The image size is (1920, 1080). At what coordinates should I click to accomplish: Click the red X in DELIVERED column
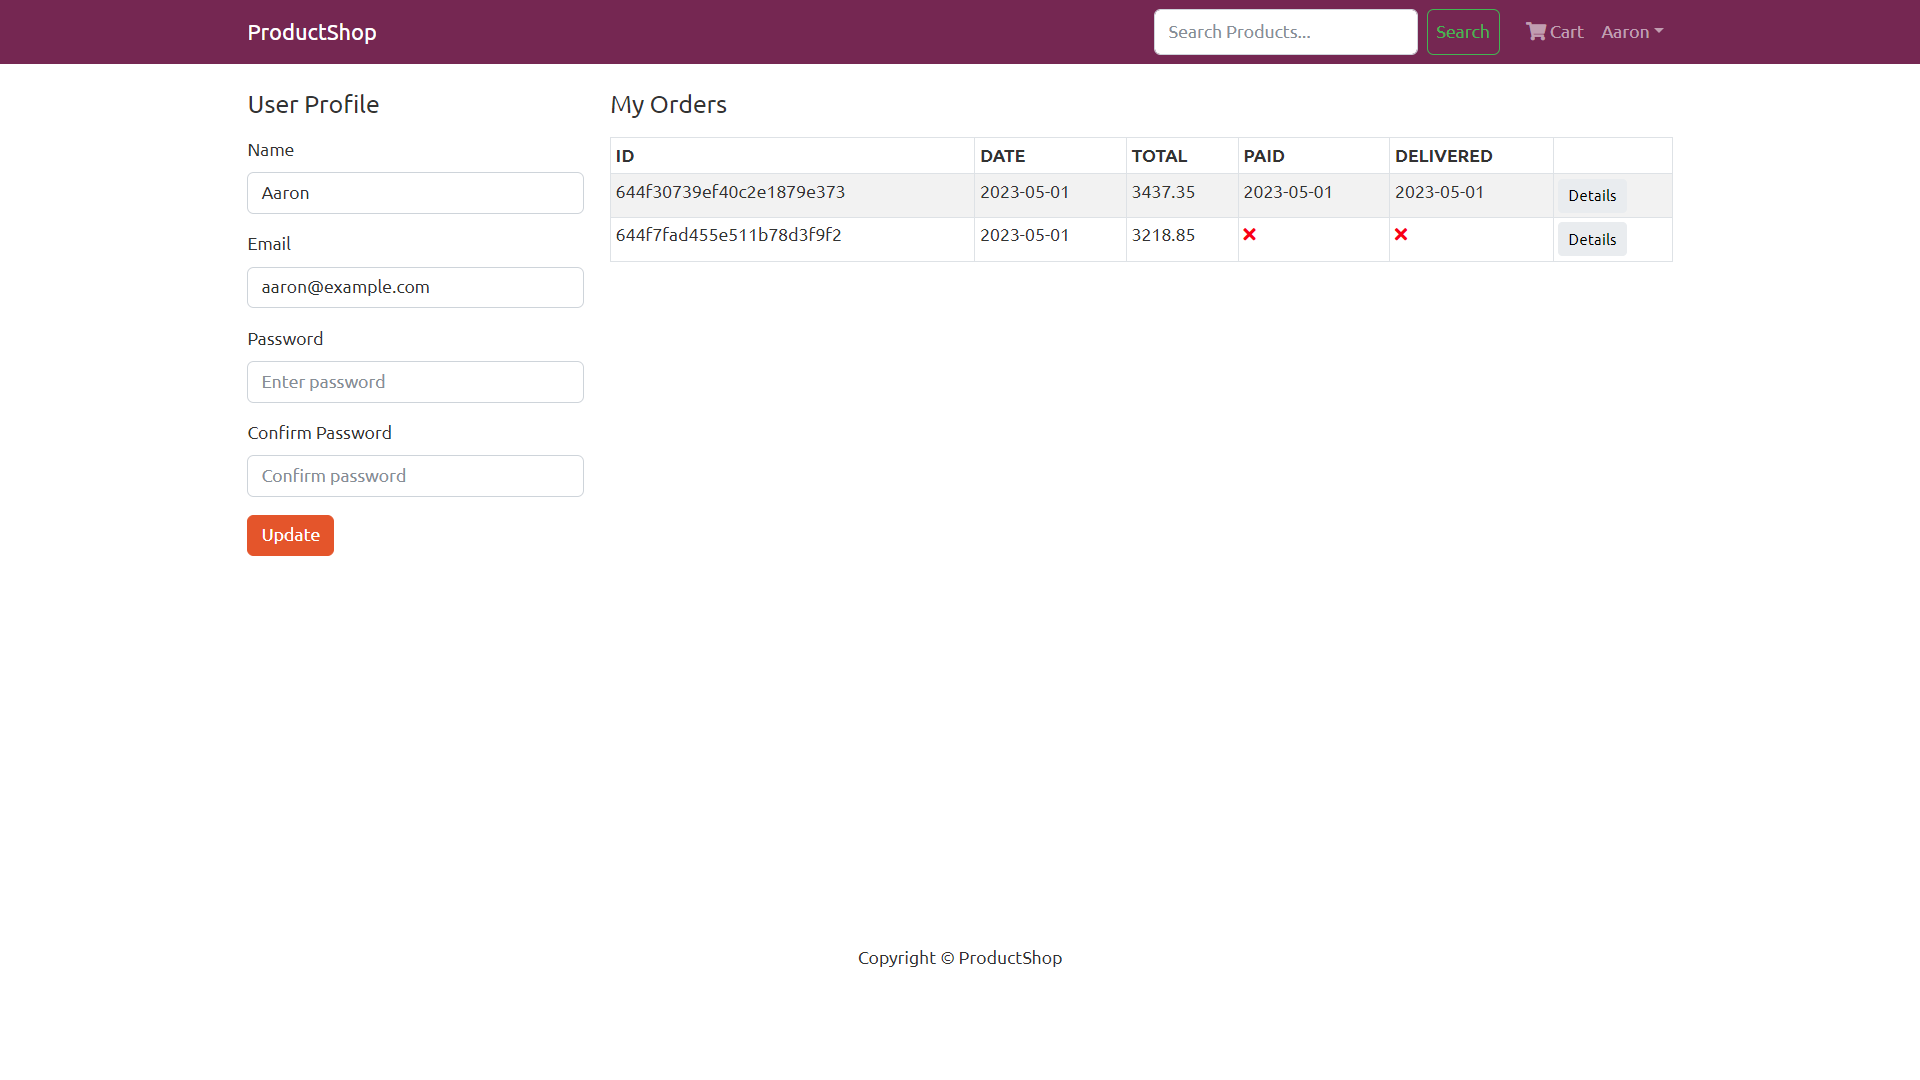[x=1401, y=234]
